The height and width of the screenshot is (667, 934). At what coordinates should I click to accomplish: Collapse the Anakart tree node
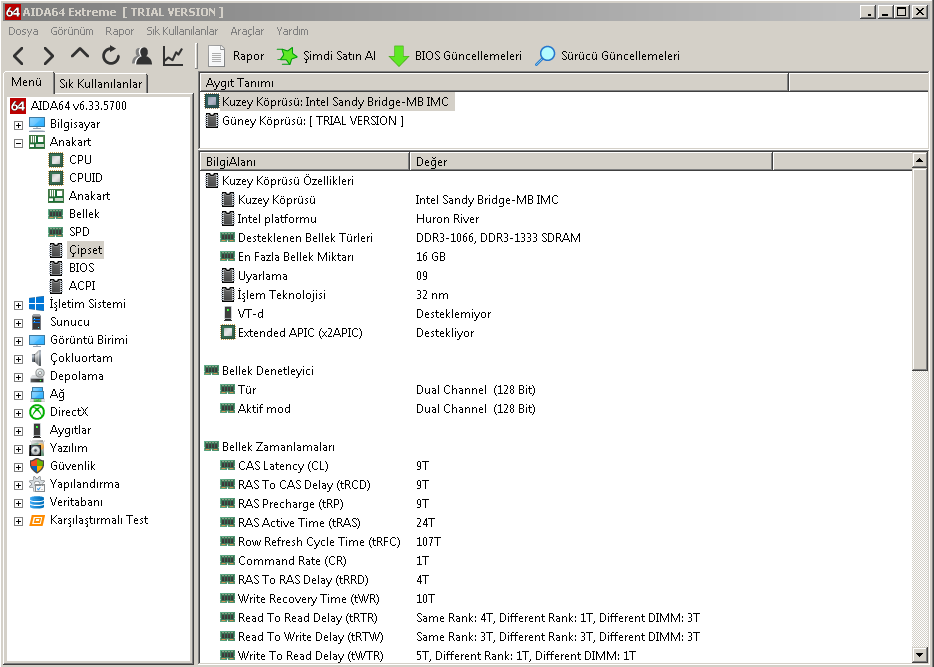[18, 142]
